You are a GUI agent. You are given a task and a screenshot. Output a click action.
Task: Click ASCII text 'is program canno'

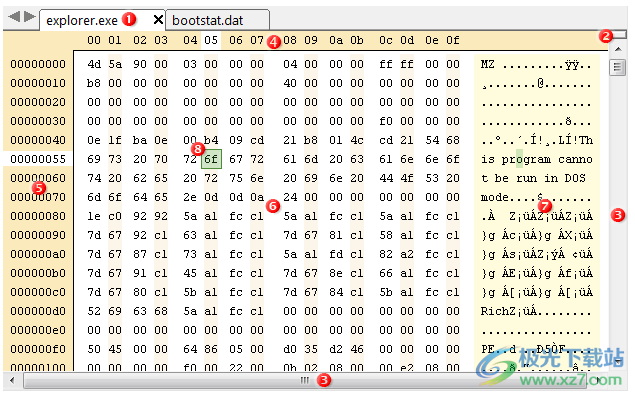point(536,160)
